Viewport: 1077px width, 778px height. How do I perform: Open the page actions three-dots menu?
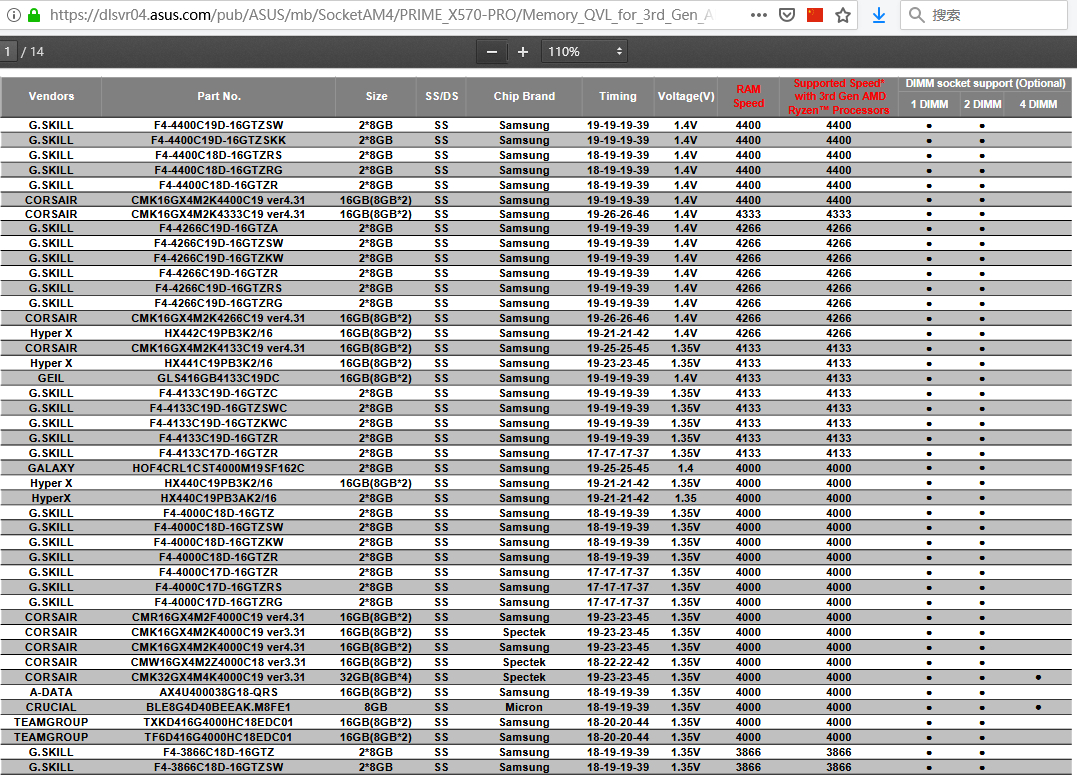[759, 14]
